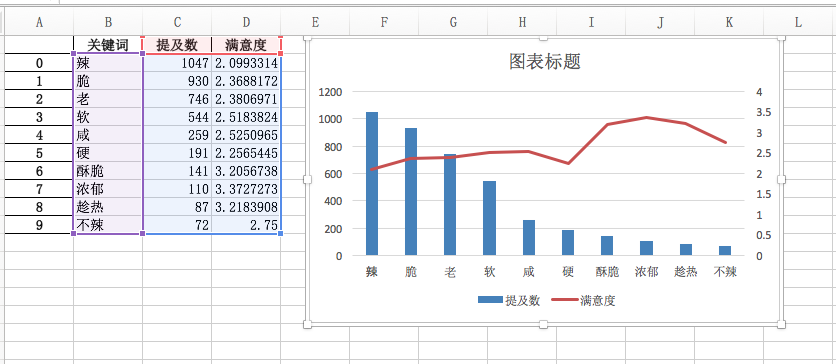Select cell containing 趁热 keyword
The image size is (836, 364).
[108, 207]
